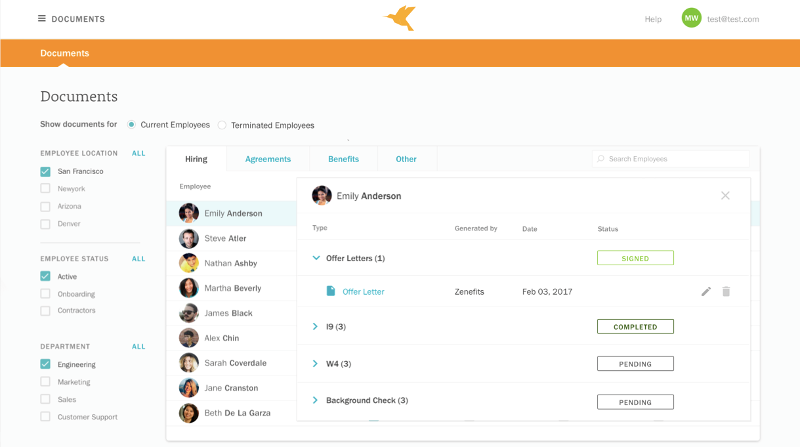This screenshot has width=800, height=447.
Task: Close Emily Anderson's document panel
Action: pos(725,196)
